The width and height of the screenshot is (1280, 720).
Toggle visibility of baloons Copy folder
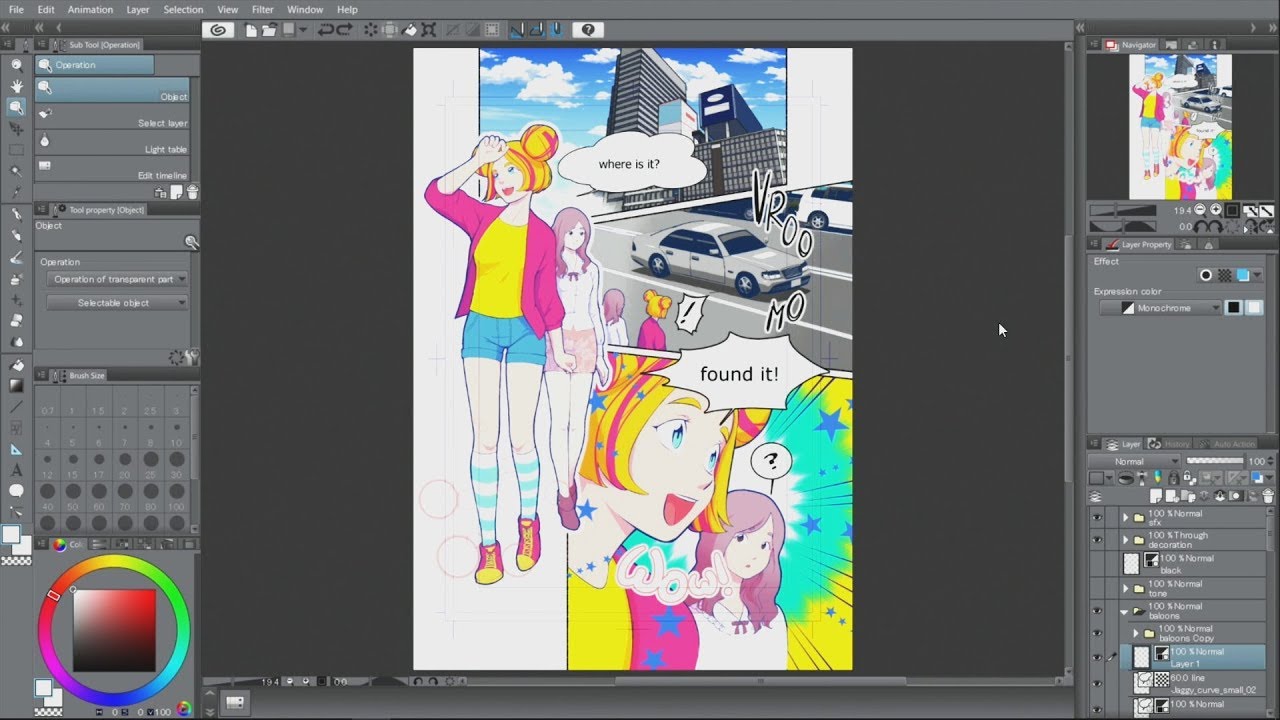1097,633
